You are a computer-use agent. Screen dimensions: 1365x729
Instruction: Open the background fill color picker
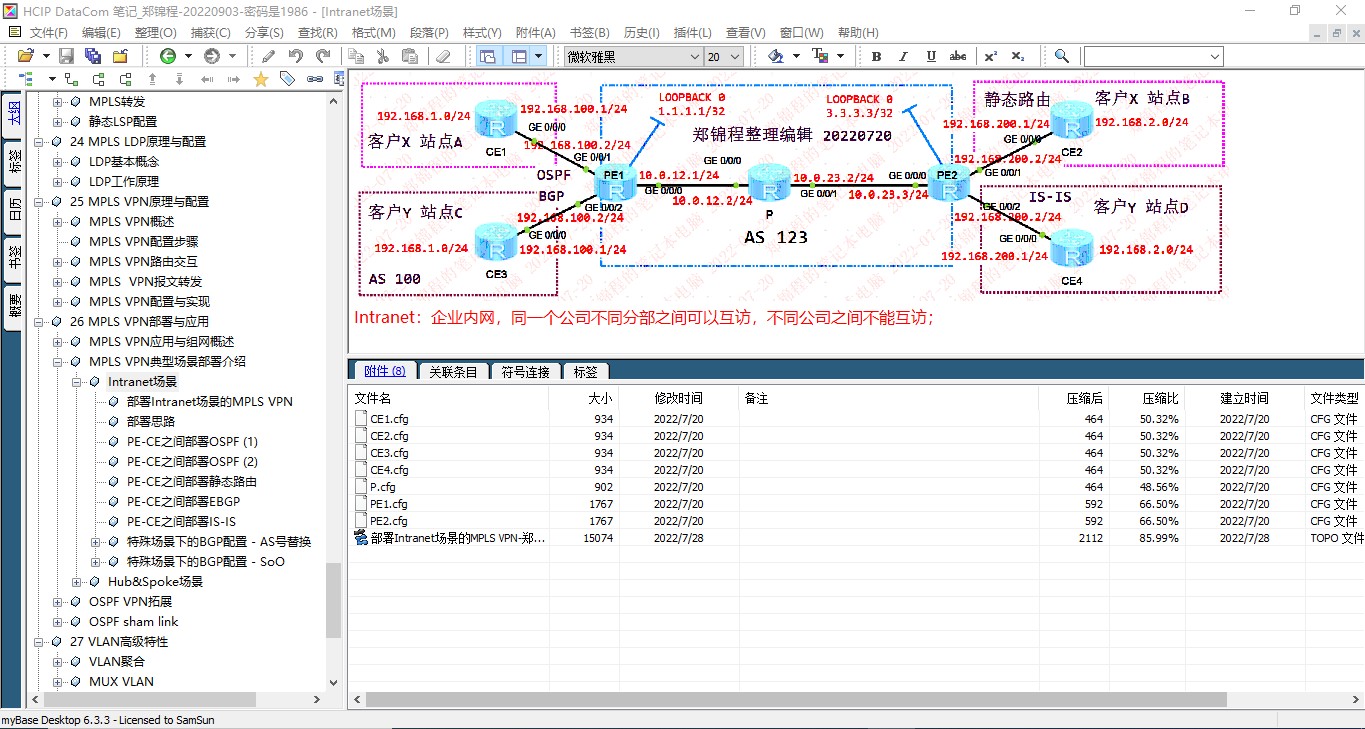[x=776, y=56]
